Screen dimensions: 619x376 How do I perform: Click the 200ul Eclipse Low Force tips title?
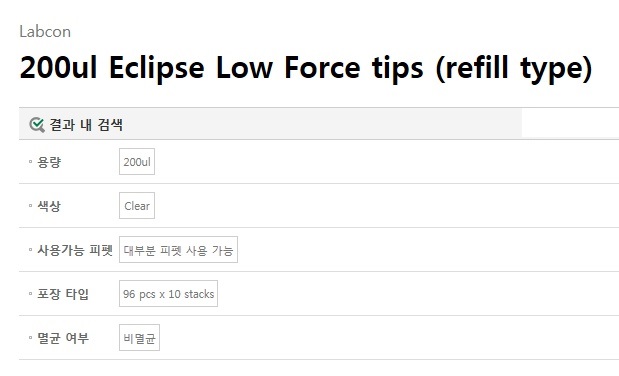(306, 68)
